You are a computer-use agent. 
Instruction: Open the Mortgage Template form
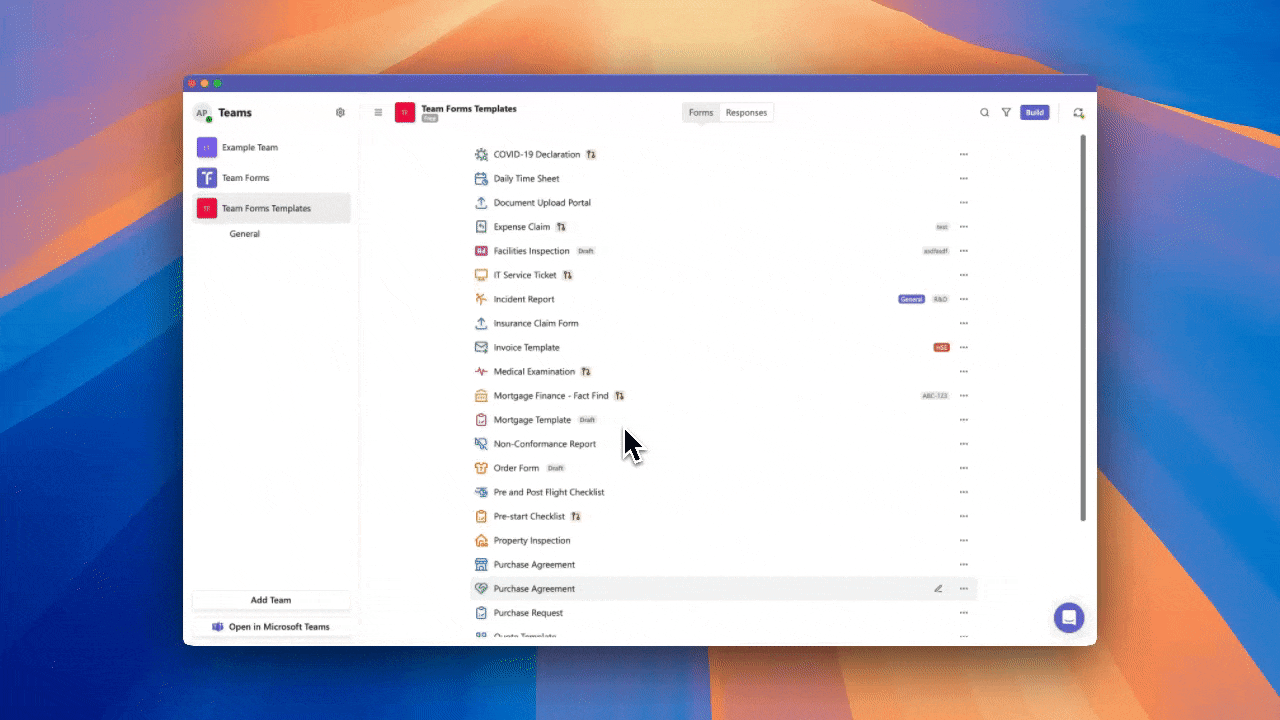[532, 420]
